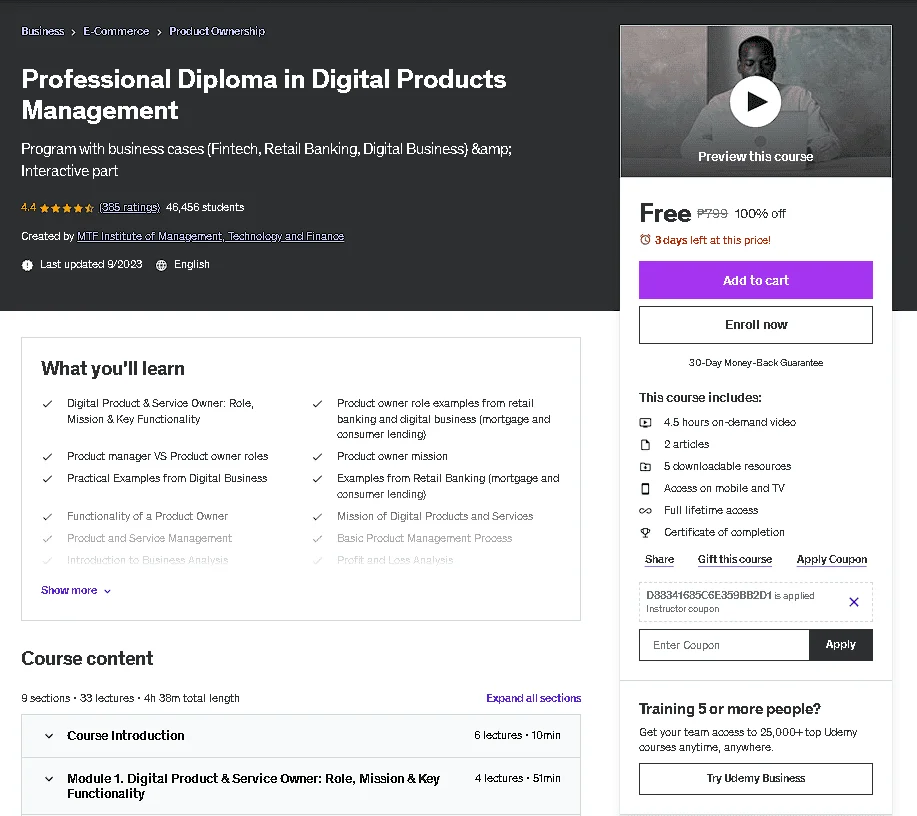Add the course to cart
The width and height of the screenshot is (917, 816).
756,280
